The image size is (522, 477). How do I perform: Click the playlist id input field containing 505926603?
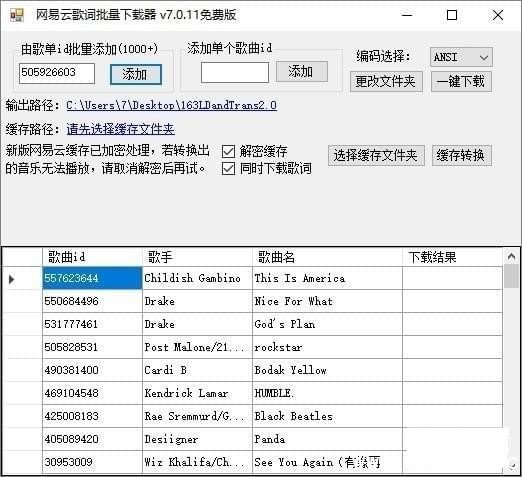[x=57, y=73]
